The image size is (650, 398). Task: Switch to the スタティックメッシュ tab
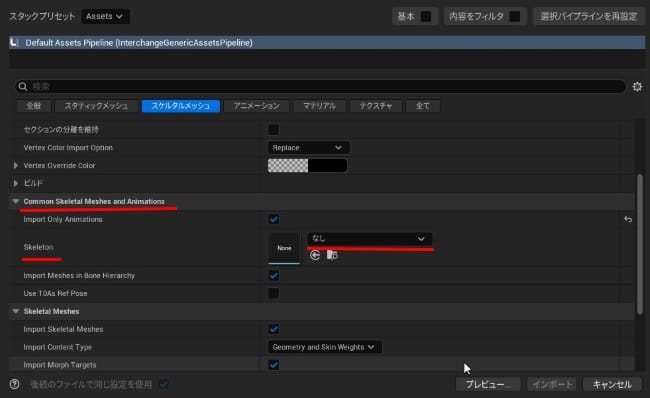(x=96, y=106)
